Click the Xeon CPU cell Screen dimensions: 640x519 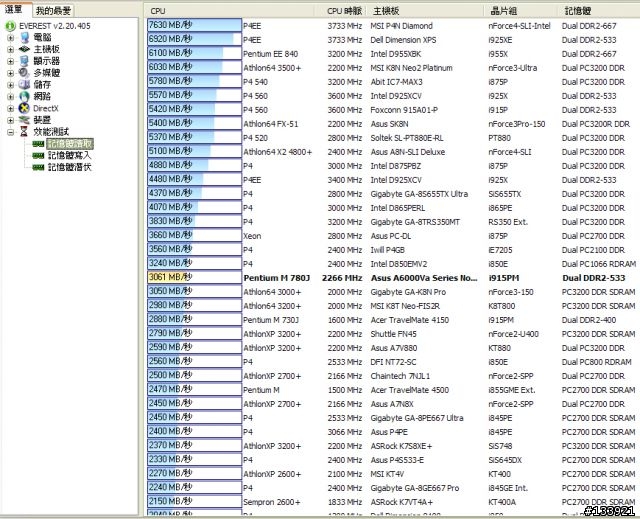(x=252, y=236)
